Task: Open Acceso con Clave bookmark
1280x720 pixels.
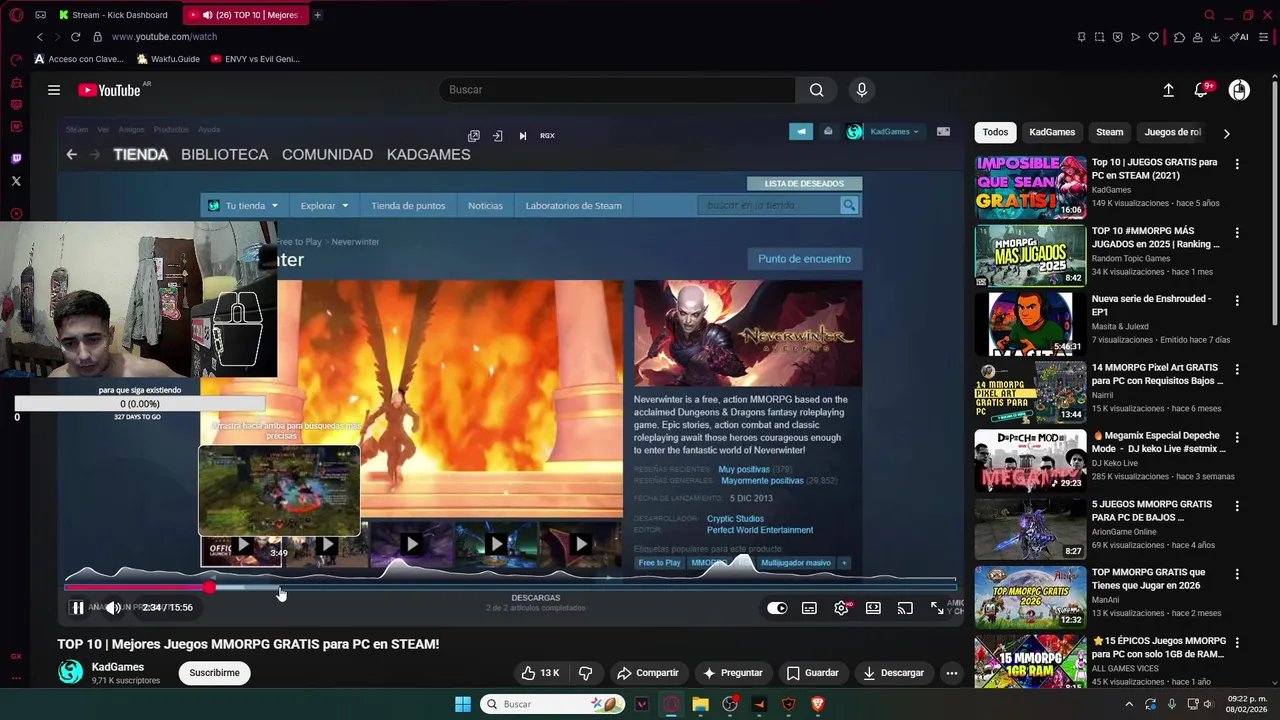Action: click(79, 59)
